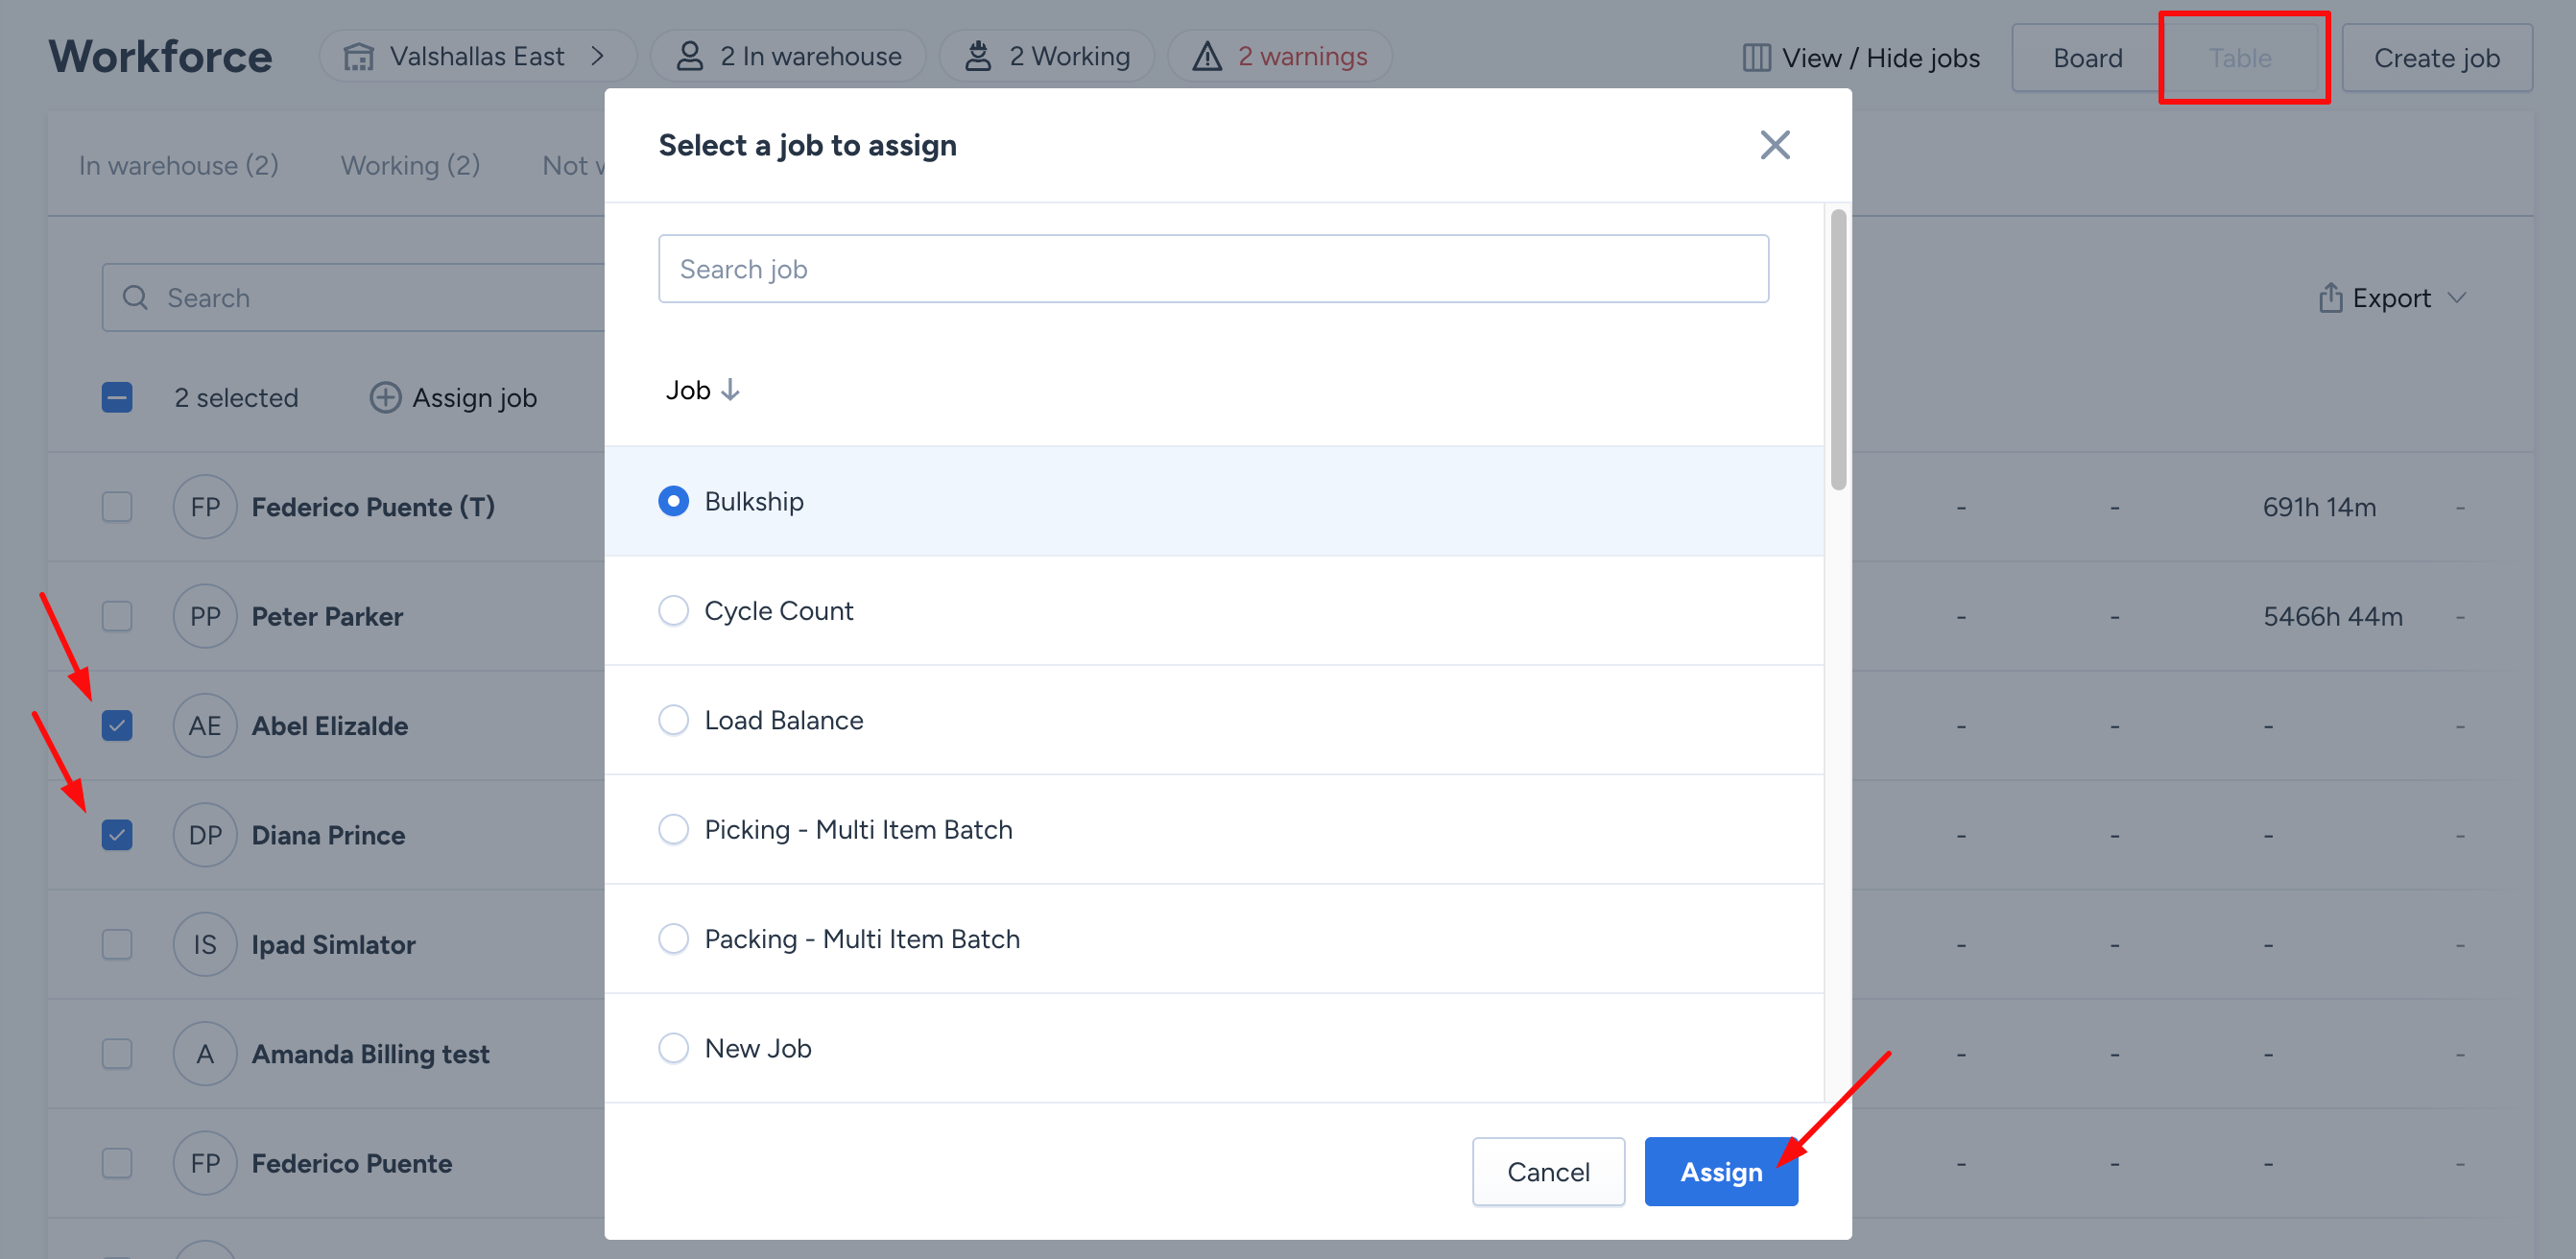Select Picking - Multi Item Batch job

[x=673, y=830]
